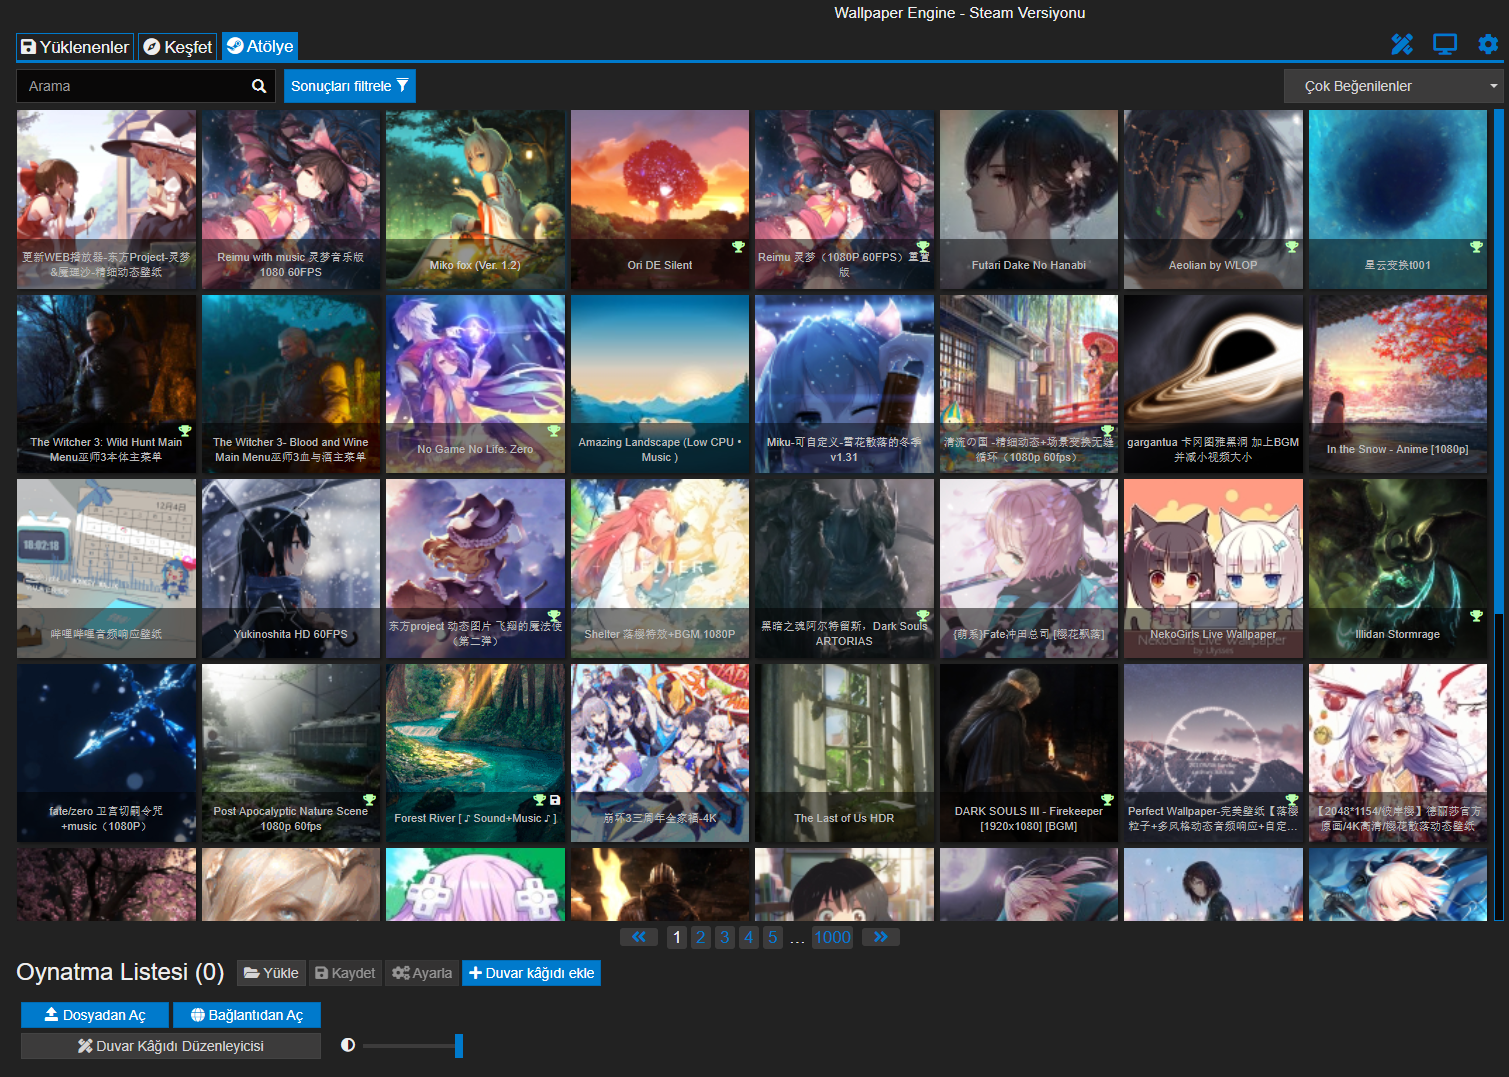
Task: Open the wallpaper editor tools icon
Action: (1401, 44)
